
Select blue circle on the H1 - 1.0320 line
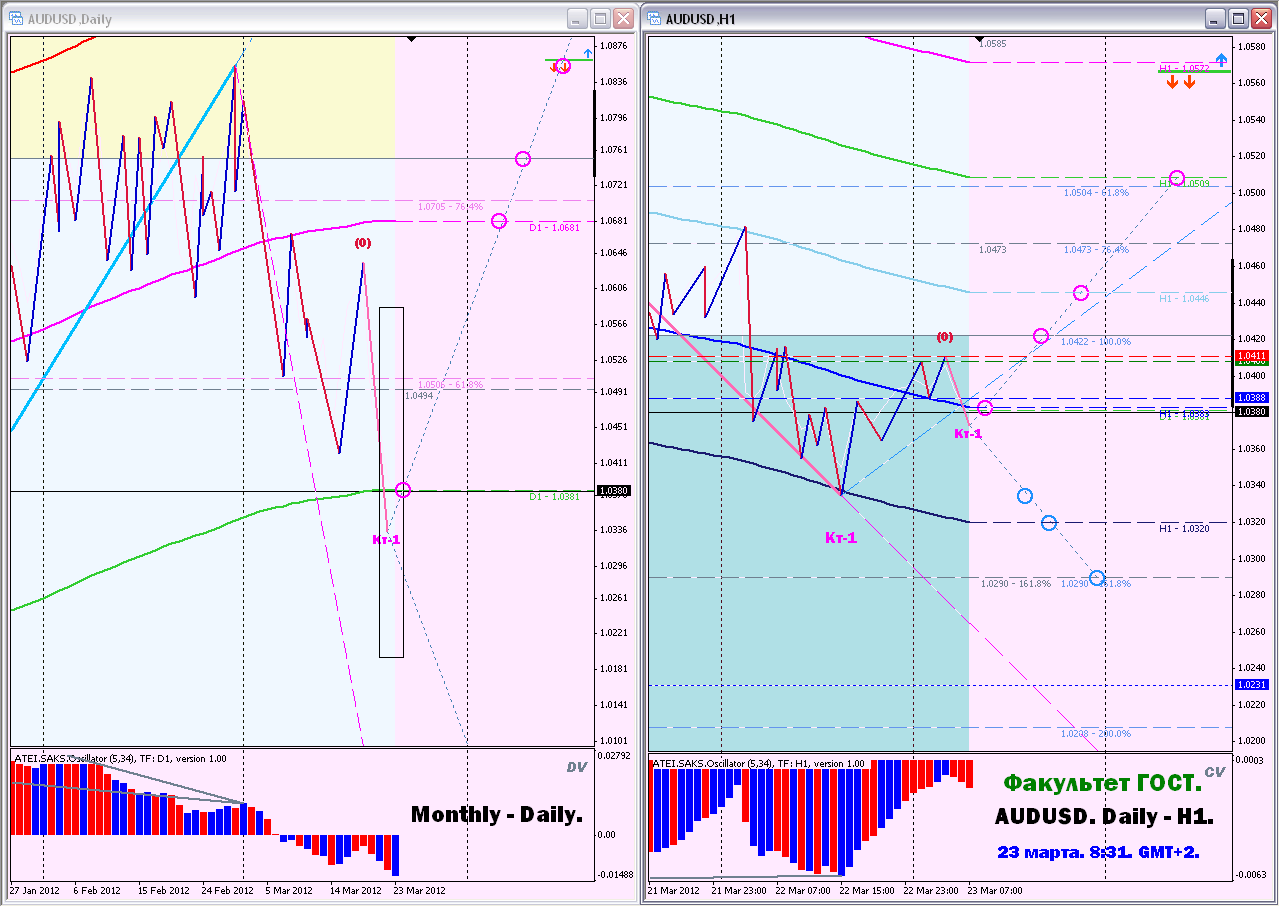click(x=1049, y=523)
